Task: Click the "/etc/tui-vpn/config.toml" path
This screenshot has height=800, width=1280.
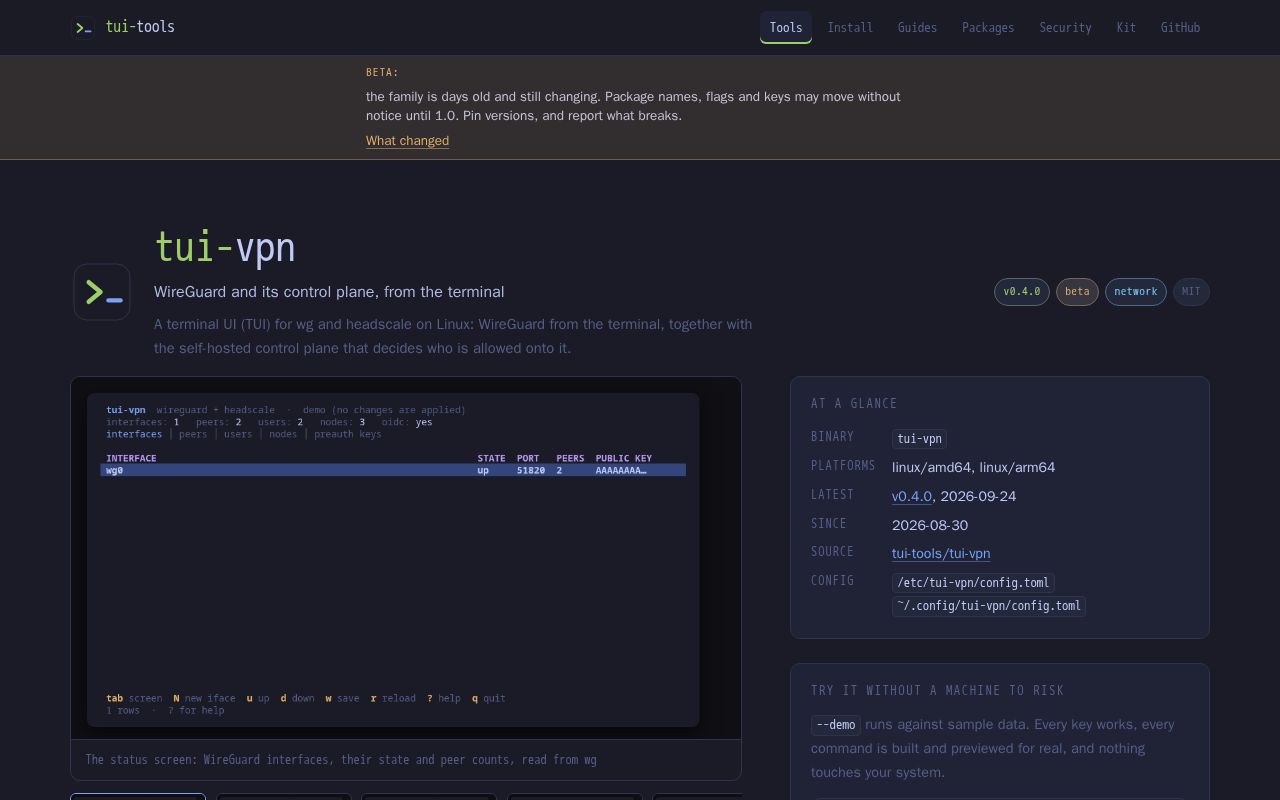Action: pyautogui.click(x=973, y=583)
